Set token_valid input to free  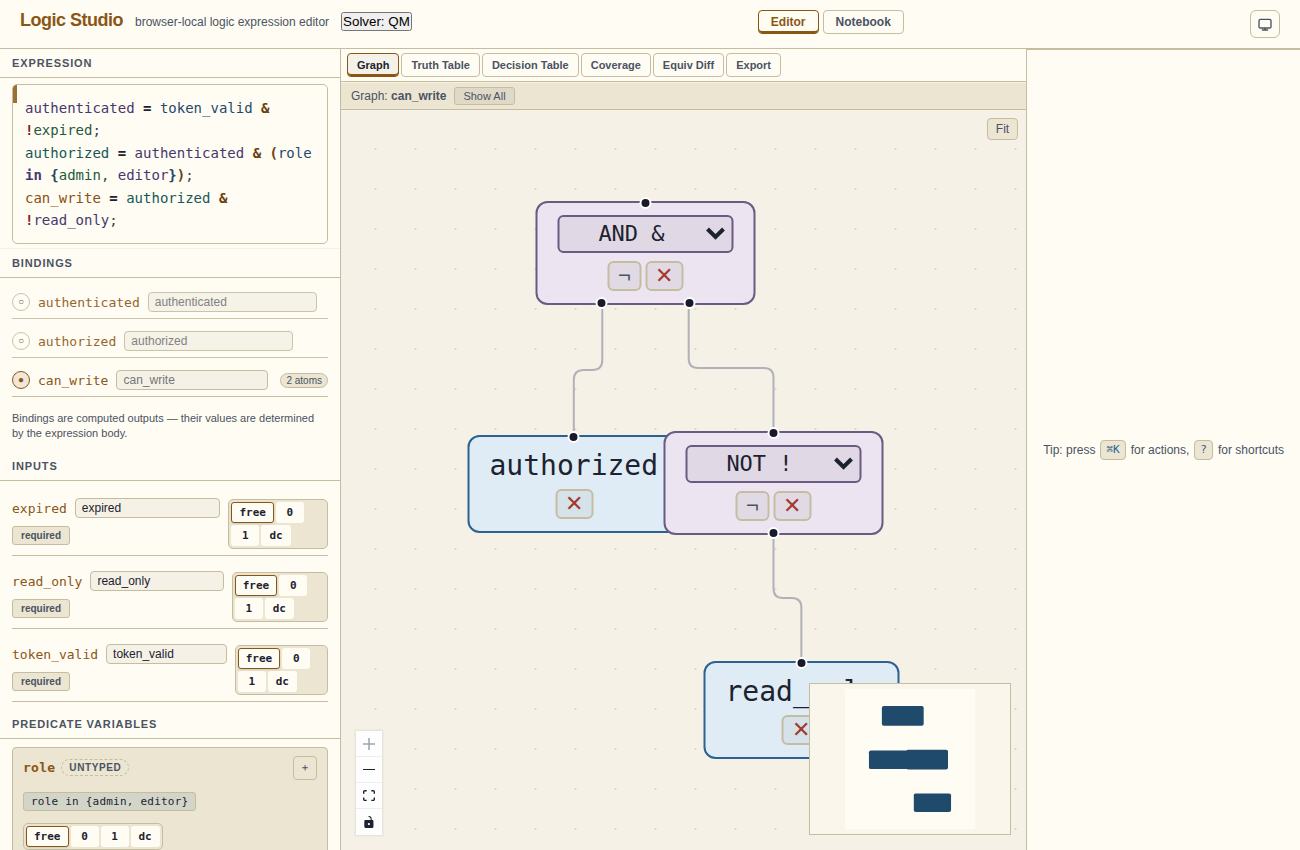[x=259, y=658]
